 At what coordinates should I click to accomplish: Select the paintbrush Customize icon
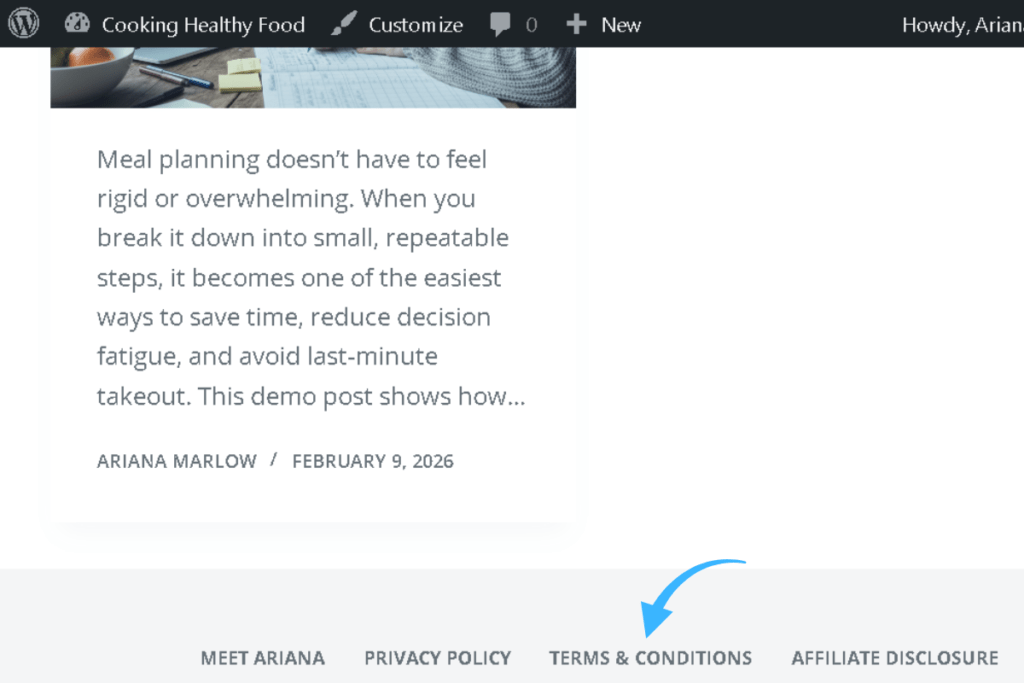[x=345, y=23]
